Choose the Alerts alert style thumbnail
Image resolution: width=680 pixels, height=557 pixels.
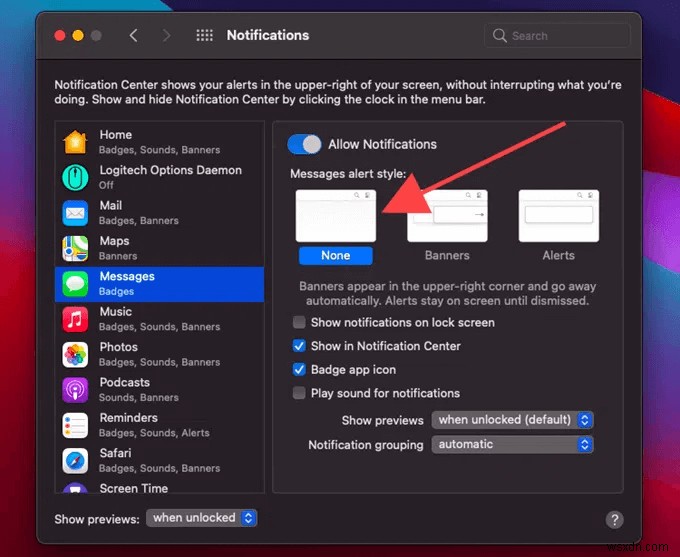click(559, 216)
